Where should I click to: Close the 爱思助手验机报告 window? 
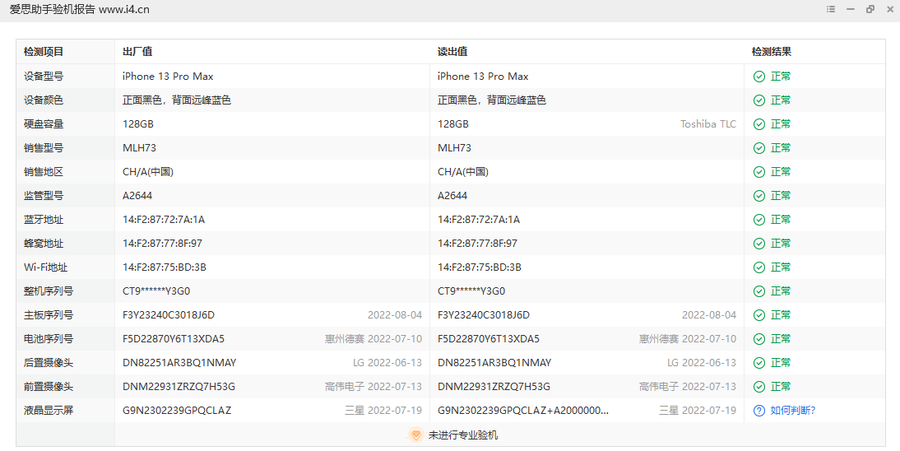tap(890, 9)
